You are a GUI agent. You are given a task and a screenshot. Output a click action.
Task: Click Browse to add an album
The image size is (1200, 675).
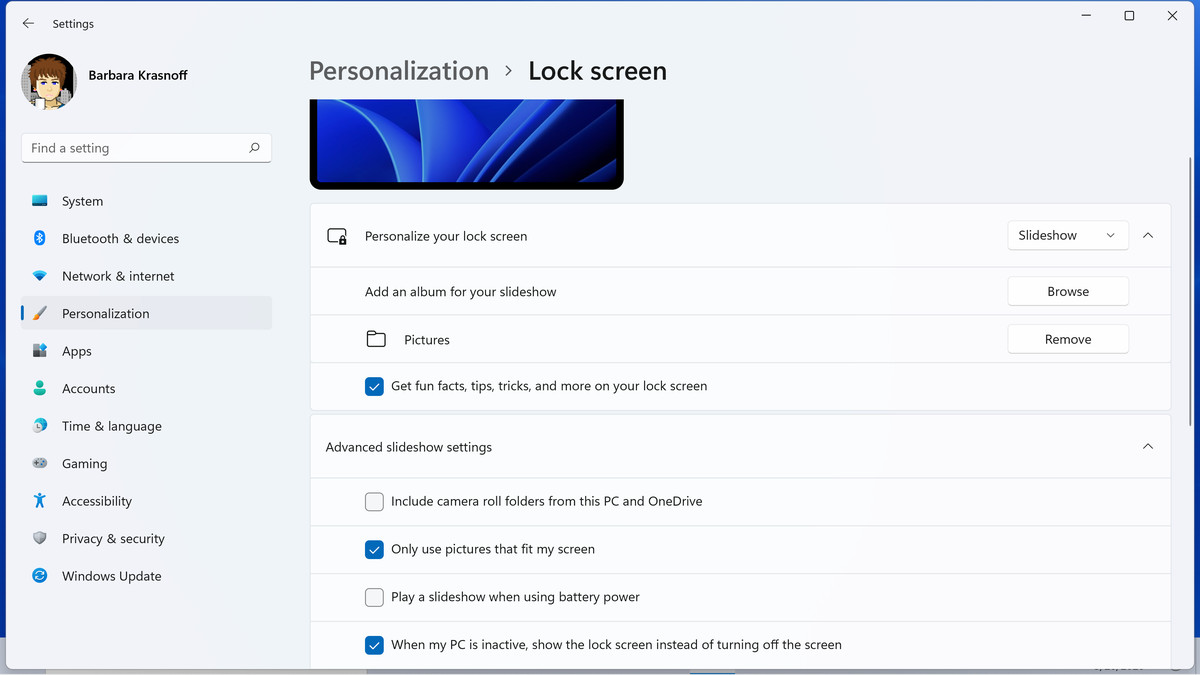point(1068,291)
